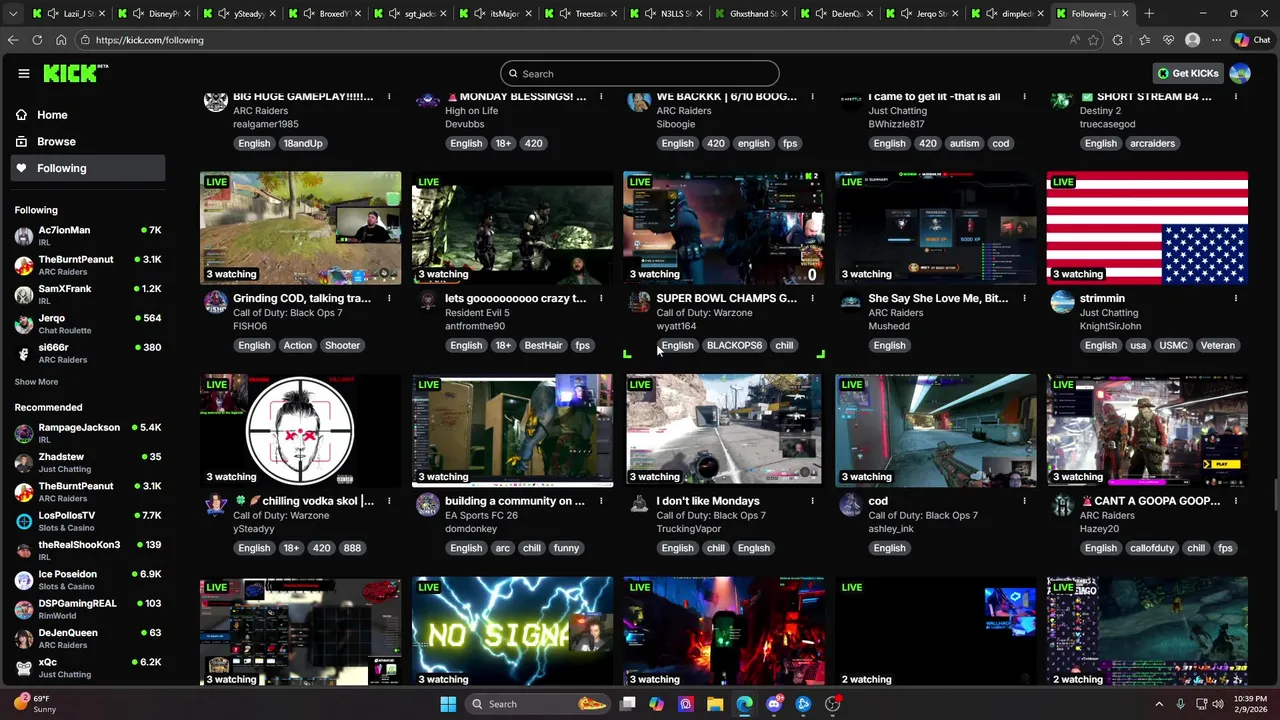1280x720 pixels.
Task: Click the taskbar Search box
Action: [539, 704]
